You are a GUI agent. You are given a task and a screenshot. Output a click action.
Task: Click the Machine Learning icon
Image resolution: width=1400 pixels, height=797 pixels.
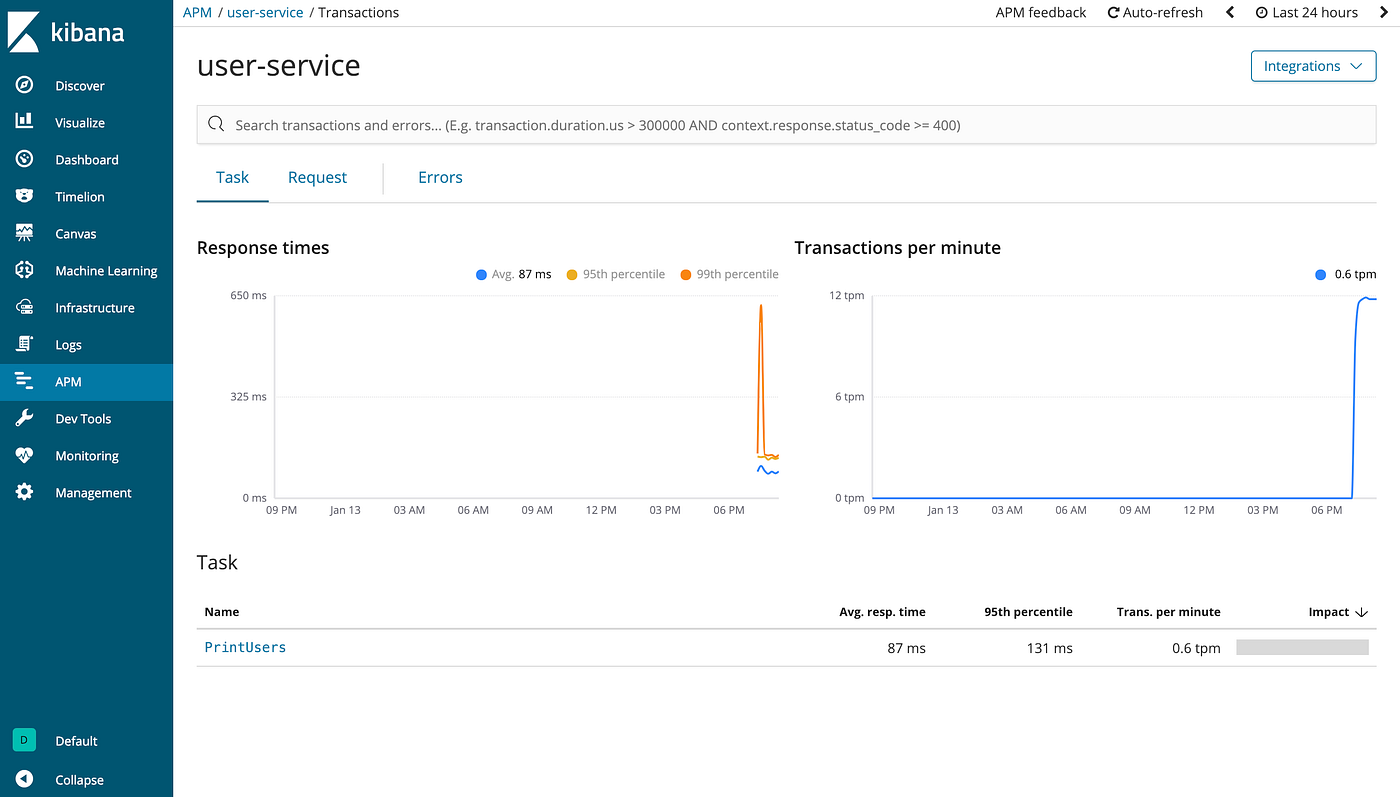pyautogui.click(x=25, y=271)
